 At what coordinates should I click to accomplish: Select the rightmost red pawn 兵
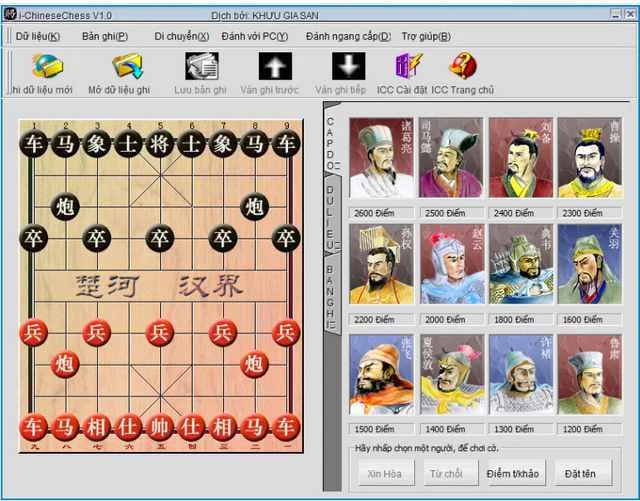(x=286, y=333)
